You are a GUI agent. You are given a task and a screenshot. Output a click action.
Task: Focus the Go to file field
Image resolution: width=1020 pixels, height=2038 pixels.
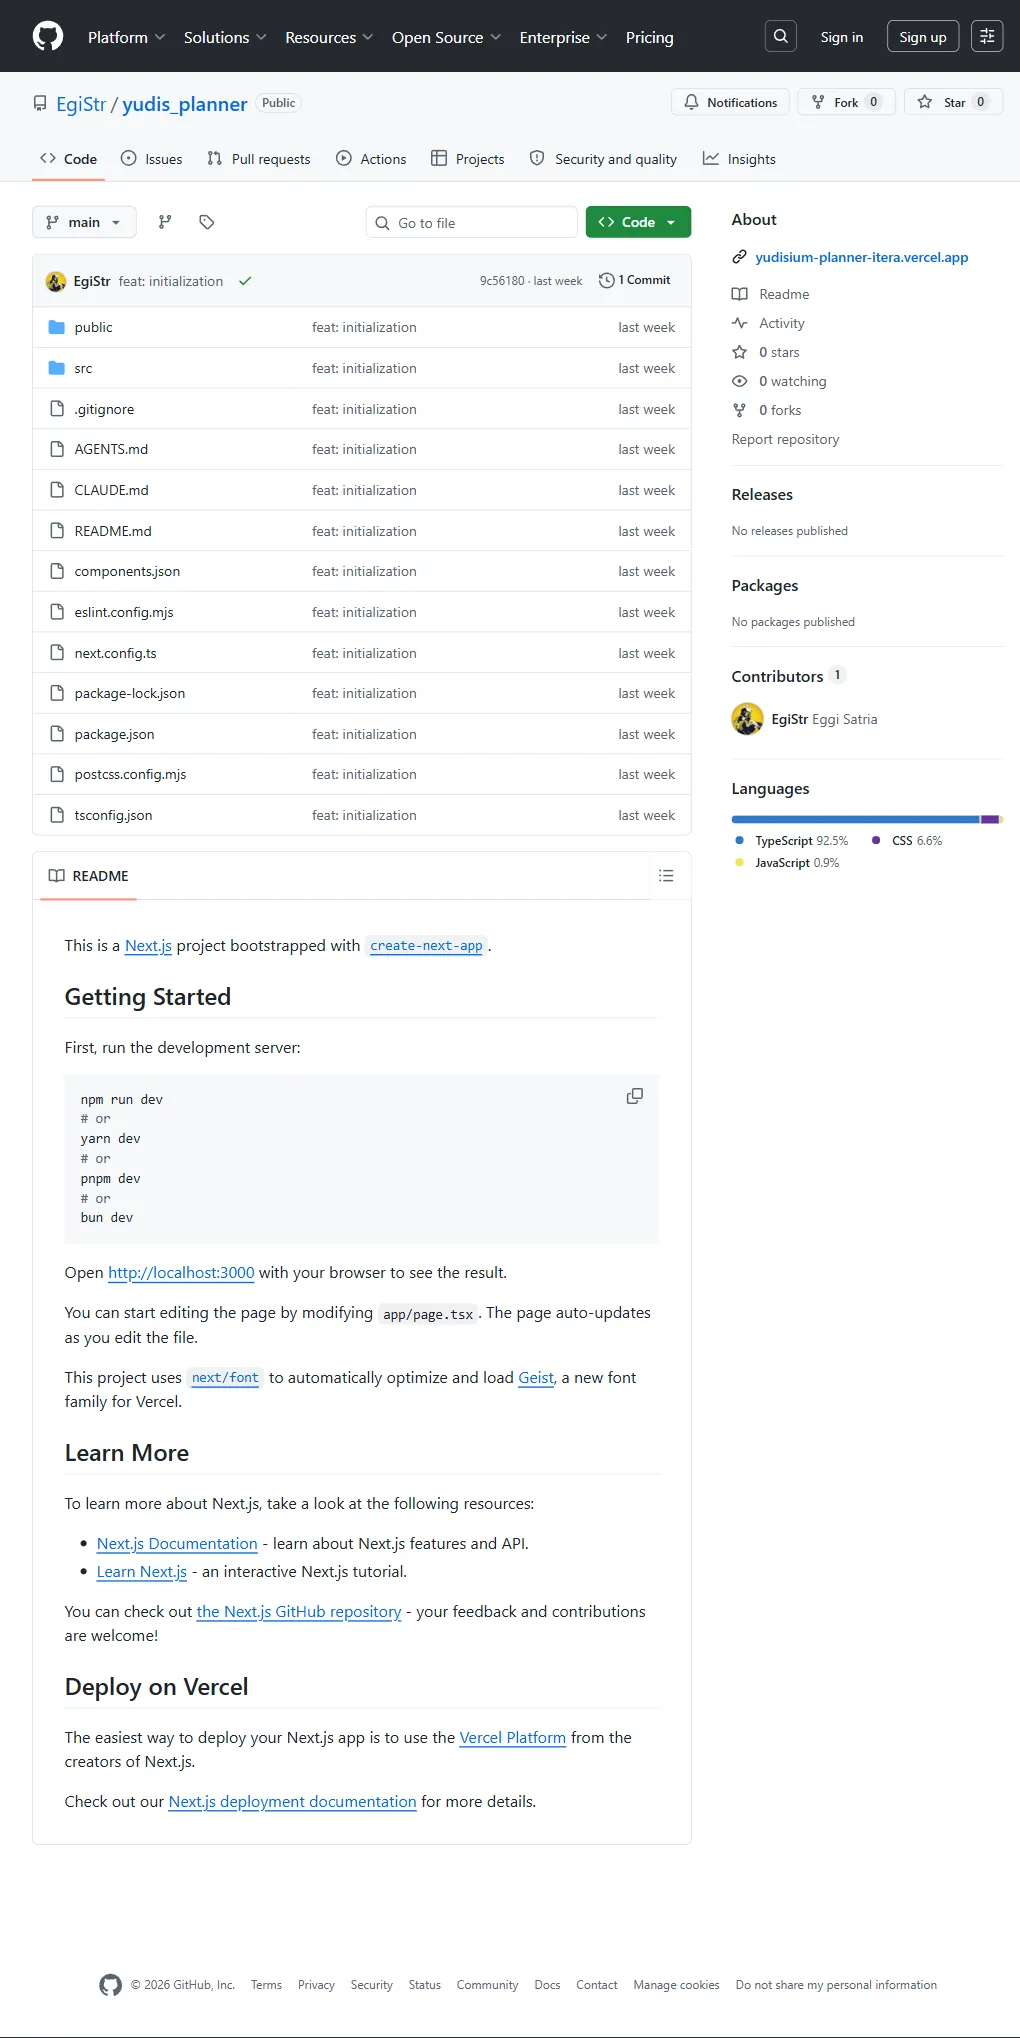[x=472, y=222]
